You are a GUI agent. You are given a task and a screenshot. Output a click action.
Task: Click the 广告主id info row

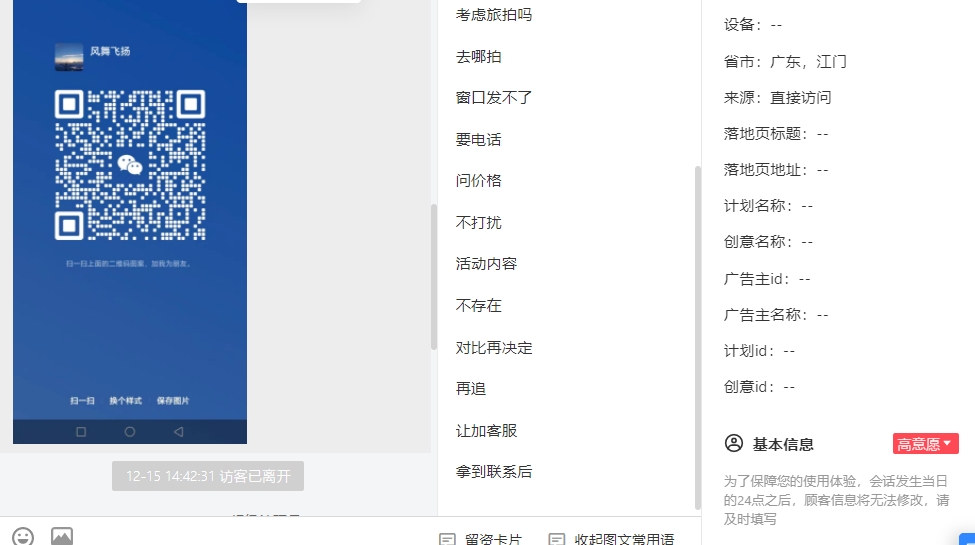click(767, 279)
